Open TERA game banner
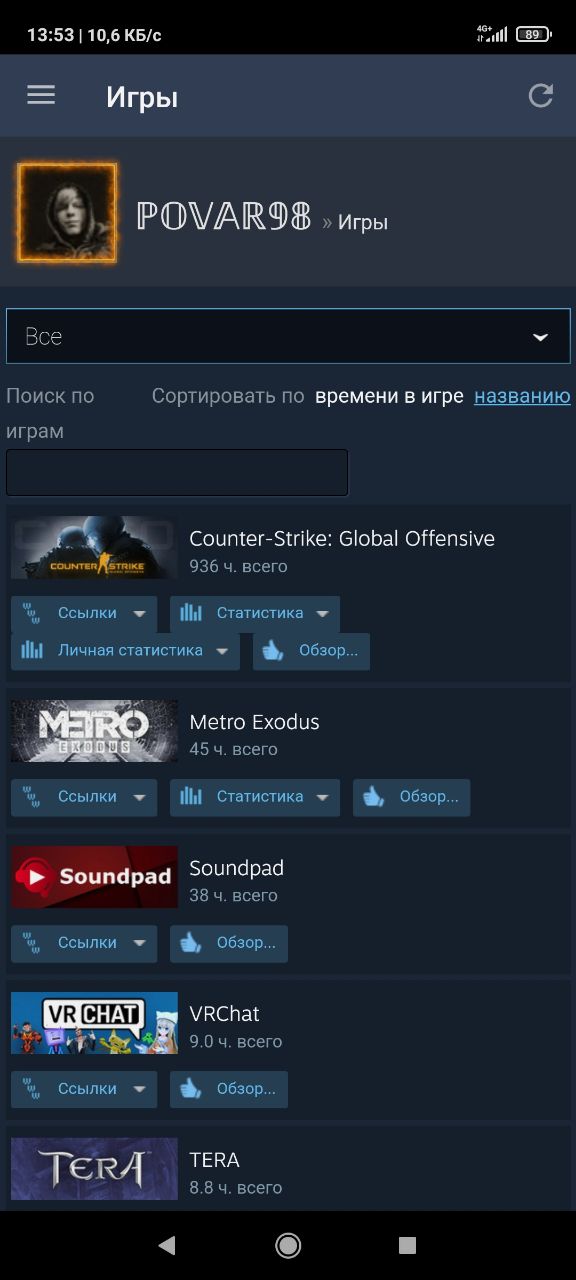576x1280 pixels. (x=95, y=1169)
